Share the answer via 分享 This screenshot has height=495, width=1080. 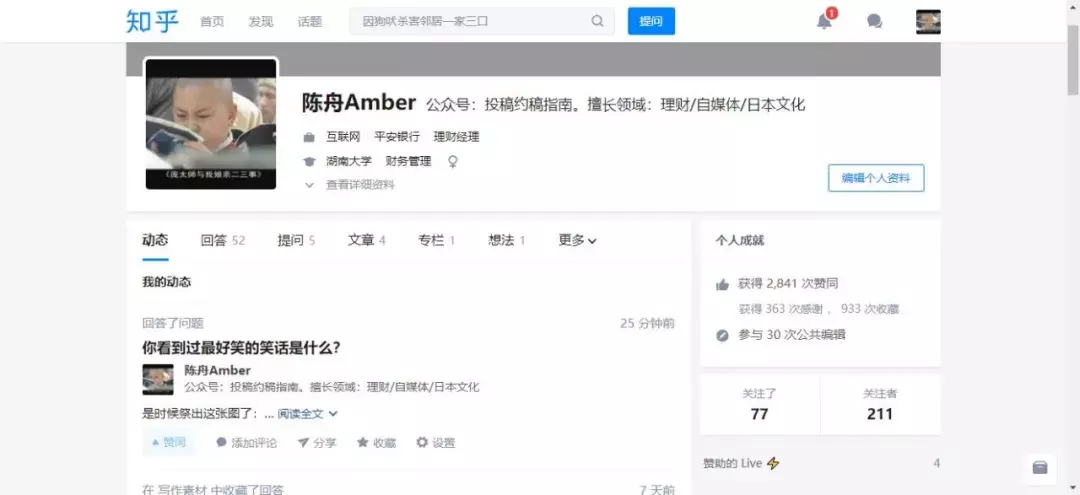click(317, 443)
